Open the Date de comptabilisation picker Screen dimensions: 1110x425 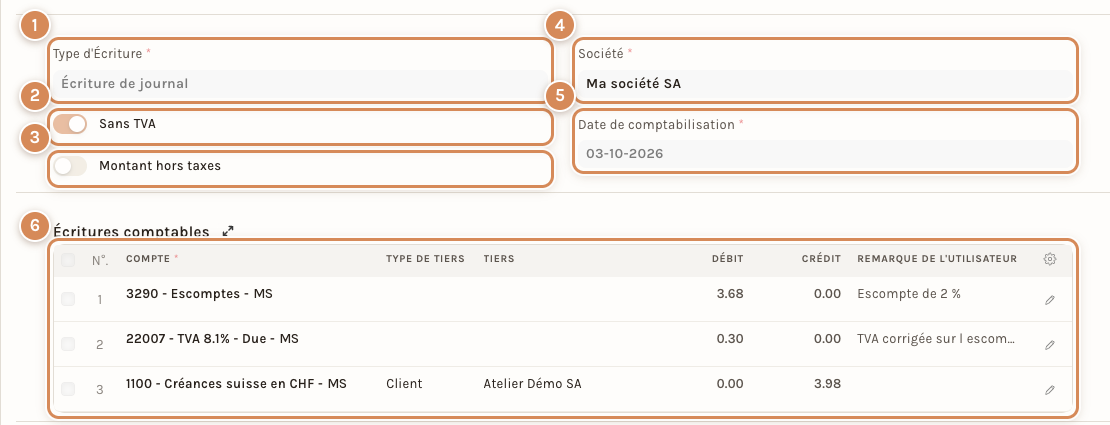coord(825,153)
